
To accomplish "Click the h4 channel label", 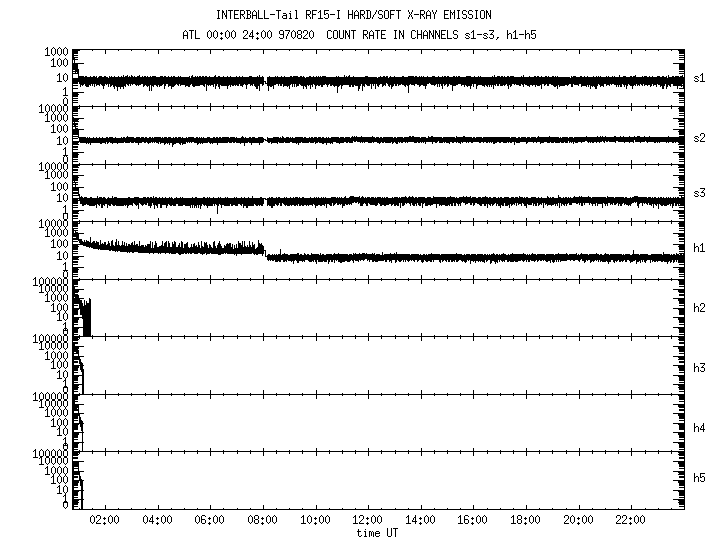I will click(699, 428).
